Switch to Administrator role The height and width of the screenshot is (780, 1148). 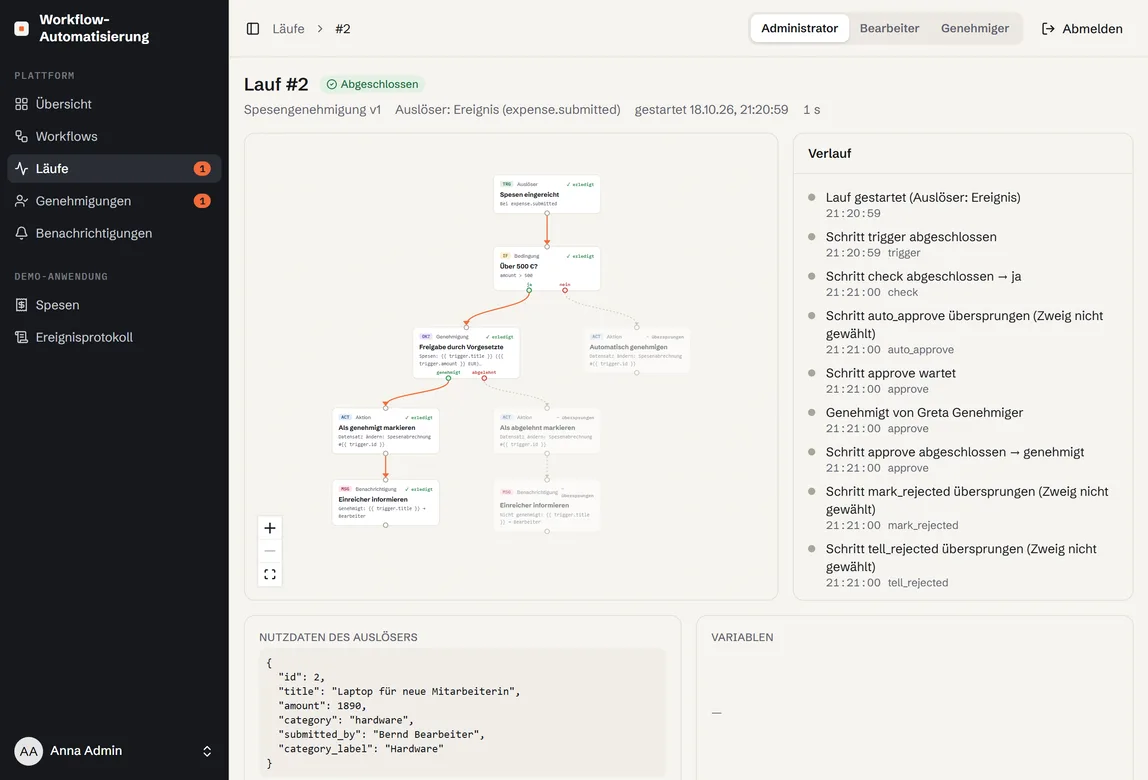800,28
